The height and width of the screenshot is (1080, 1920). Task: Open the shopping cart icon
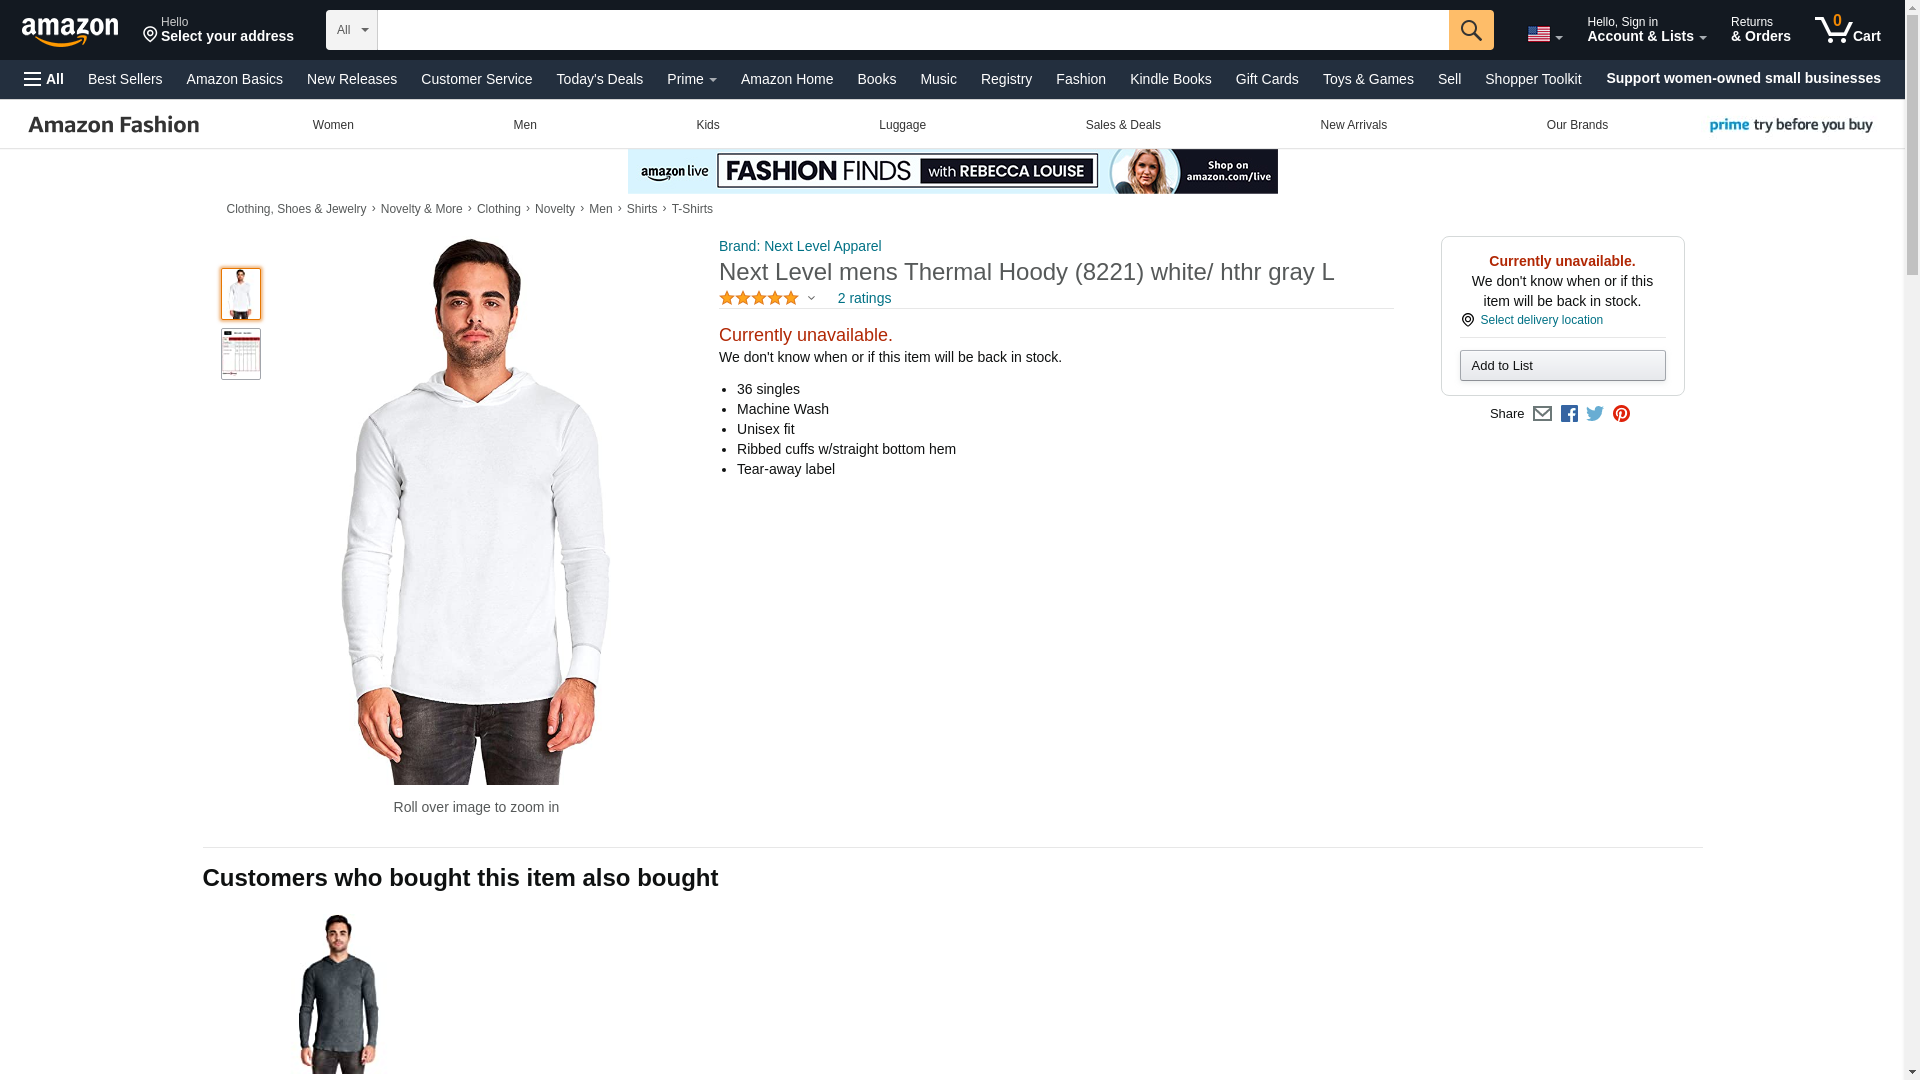(1847, 30)
